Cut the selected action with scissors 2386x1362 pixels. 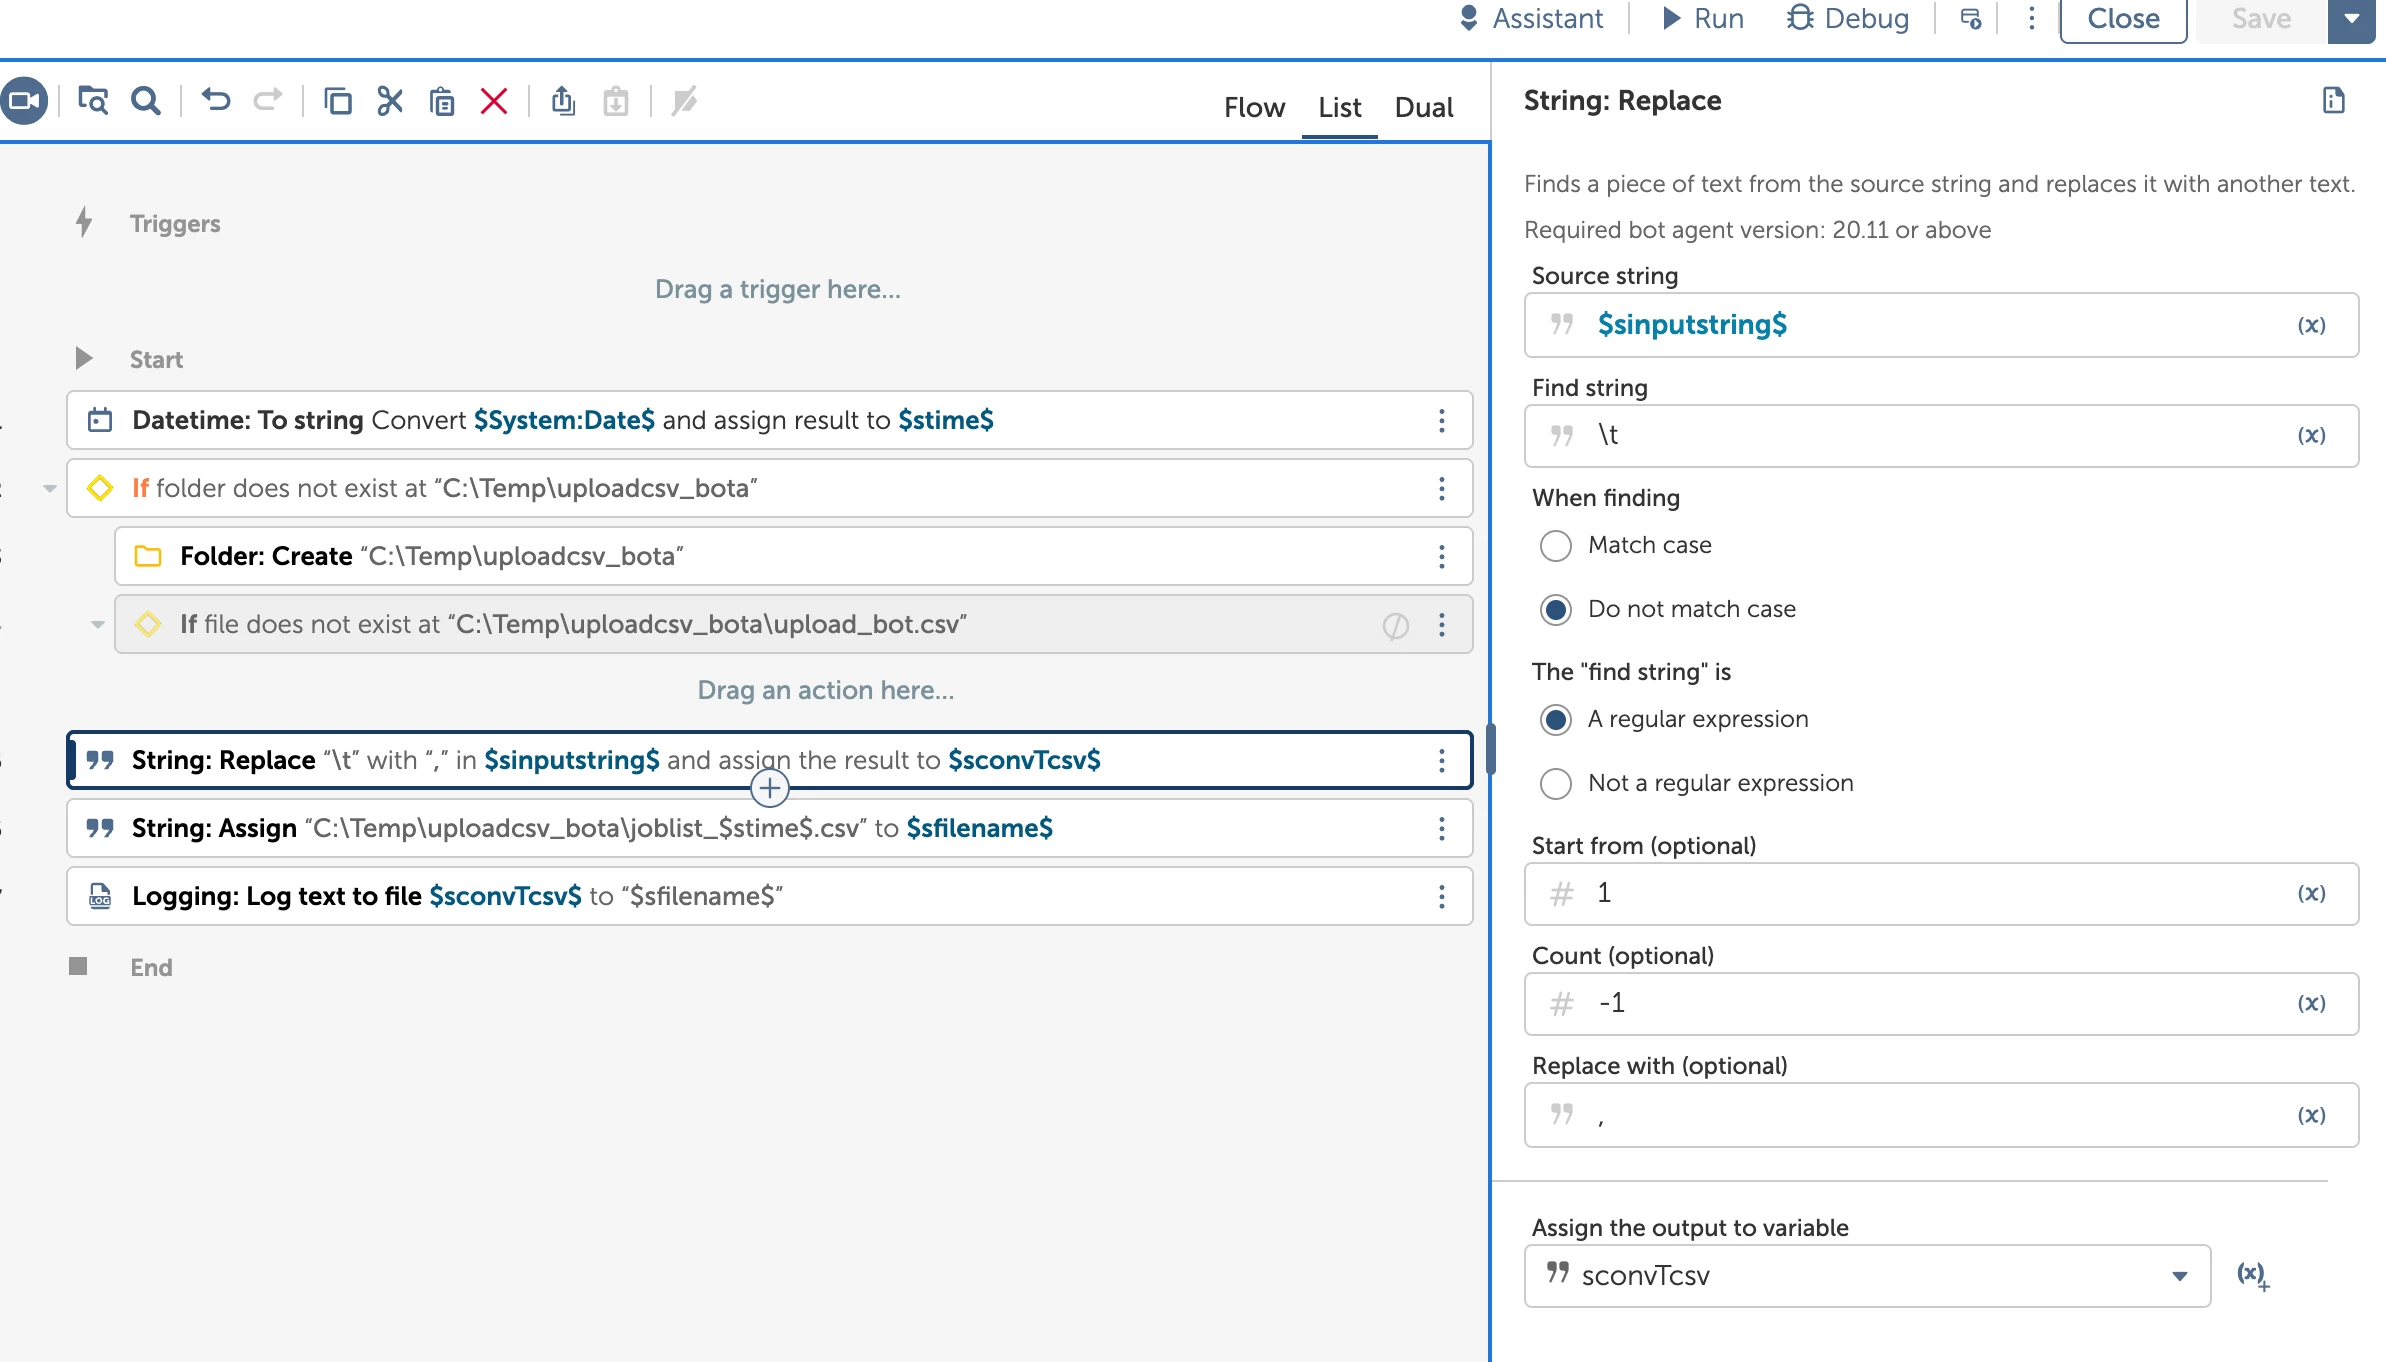[390, 101]
